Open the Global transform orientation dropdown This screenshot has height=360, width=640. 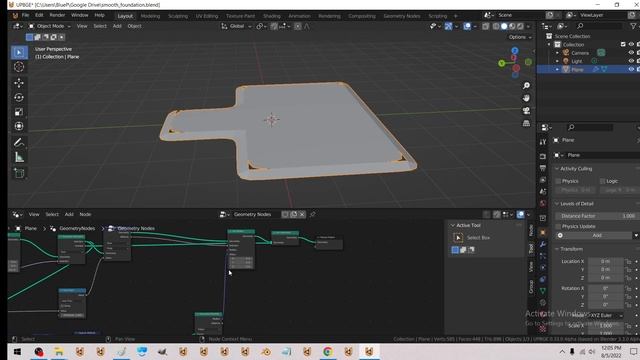[237, 26]
